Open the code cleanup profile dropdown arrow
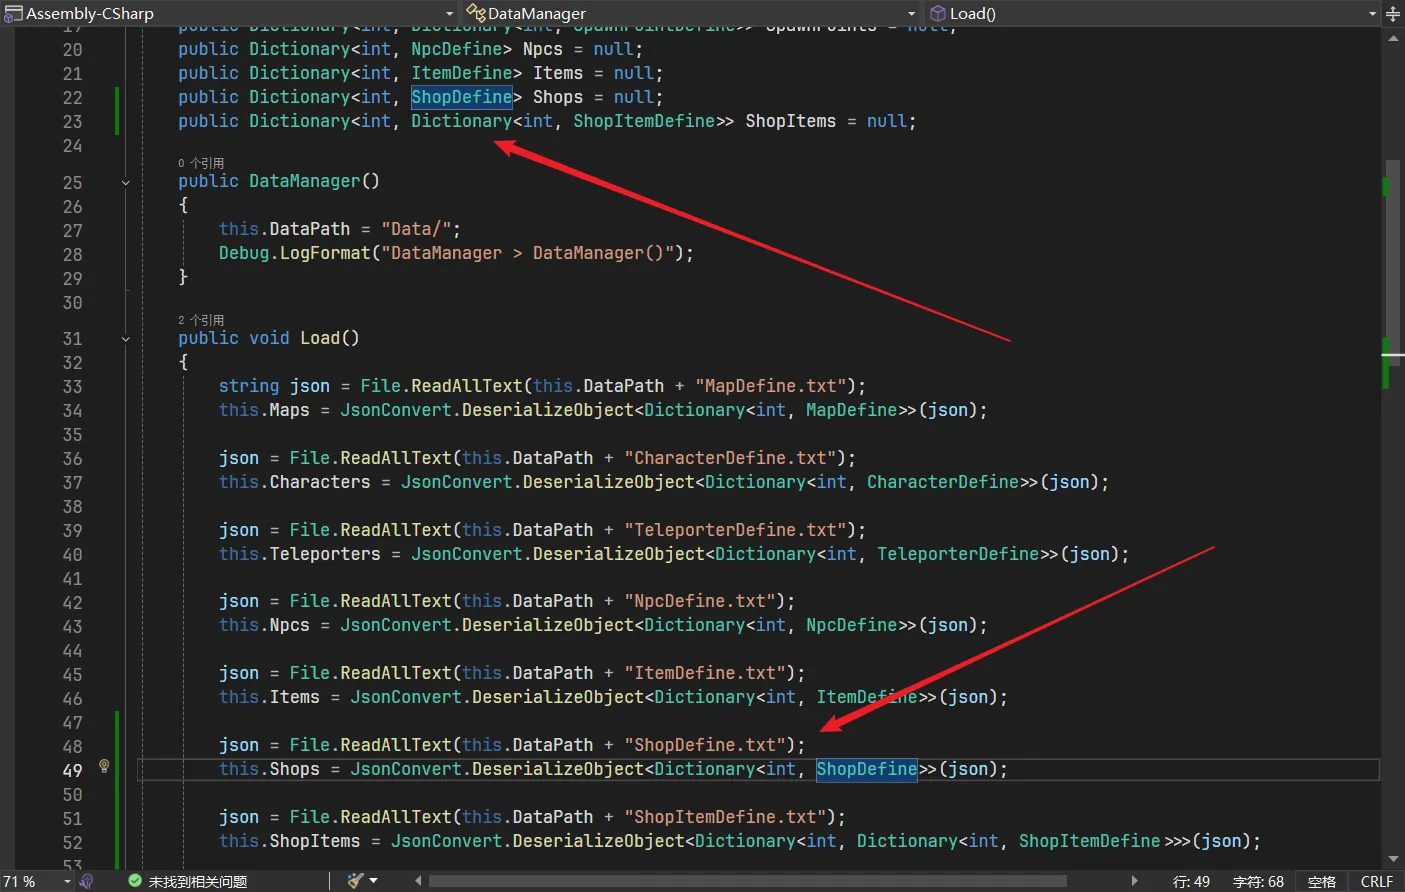The image size is (1405, 892). 374,881
